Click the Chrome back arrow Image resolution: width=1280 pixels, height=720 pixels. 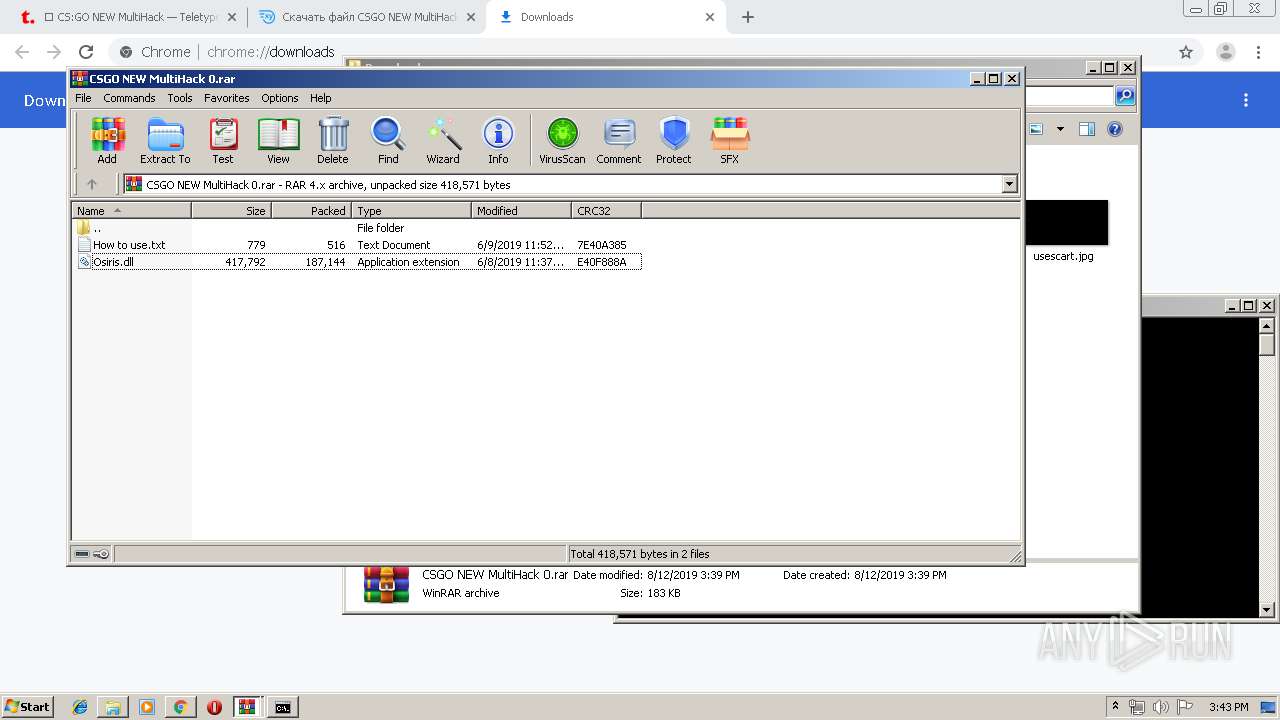tap(22, 52)
